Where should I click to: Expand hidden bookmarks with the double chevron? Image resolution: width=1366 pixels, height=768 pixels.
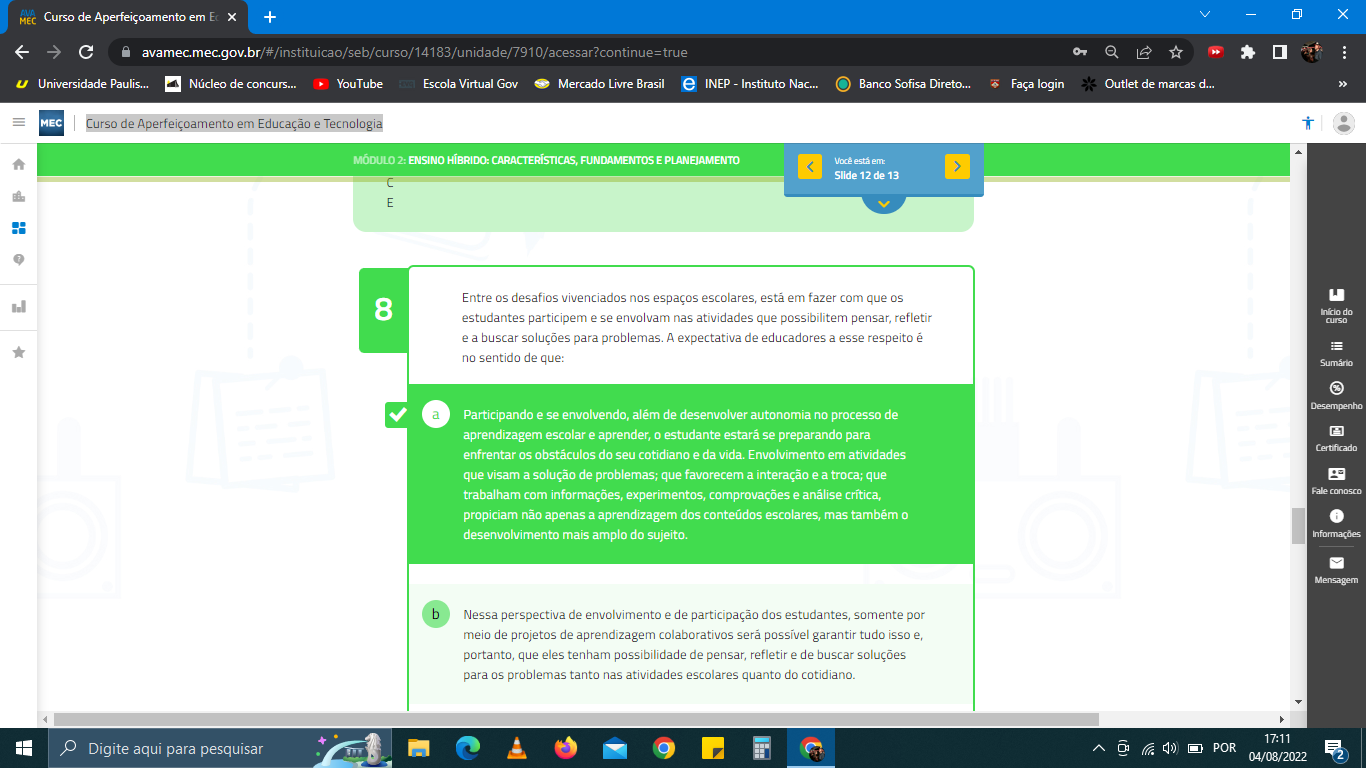(1342, 84)
